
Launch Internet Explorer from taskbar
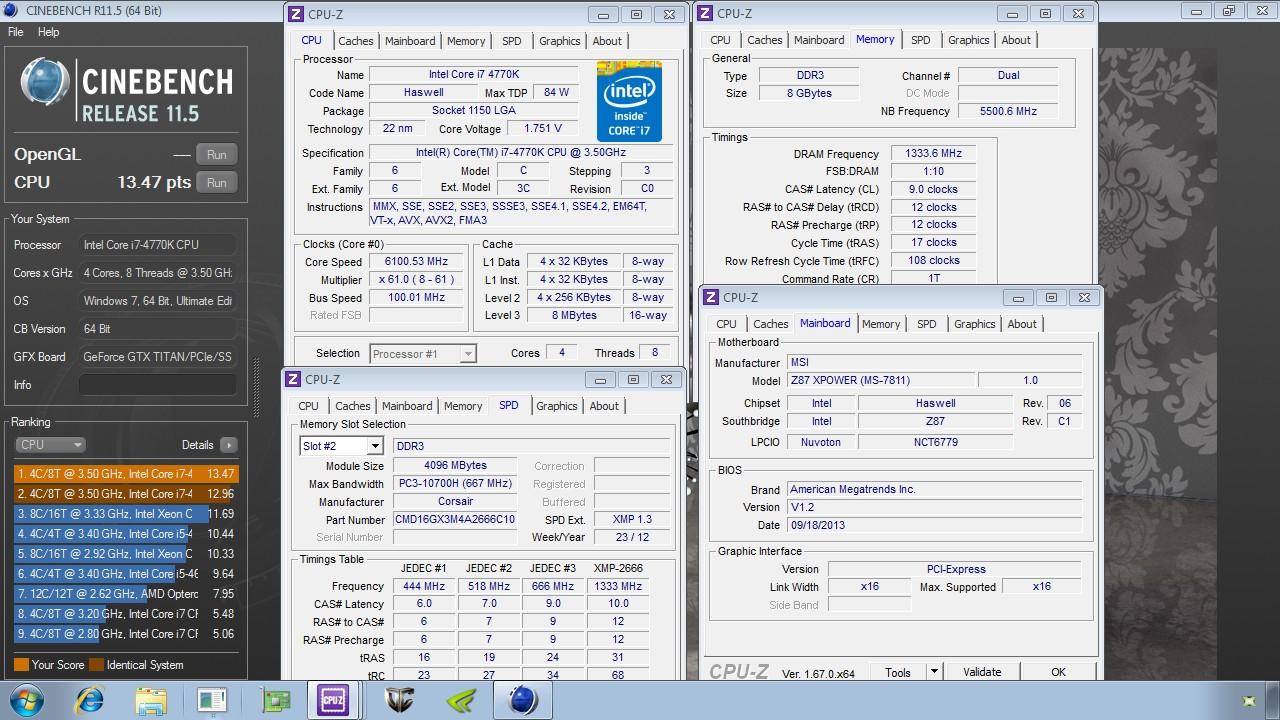click(90, 700)
